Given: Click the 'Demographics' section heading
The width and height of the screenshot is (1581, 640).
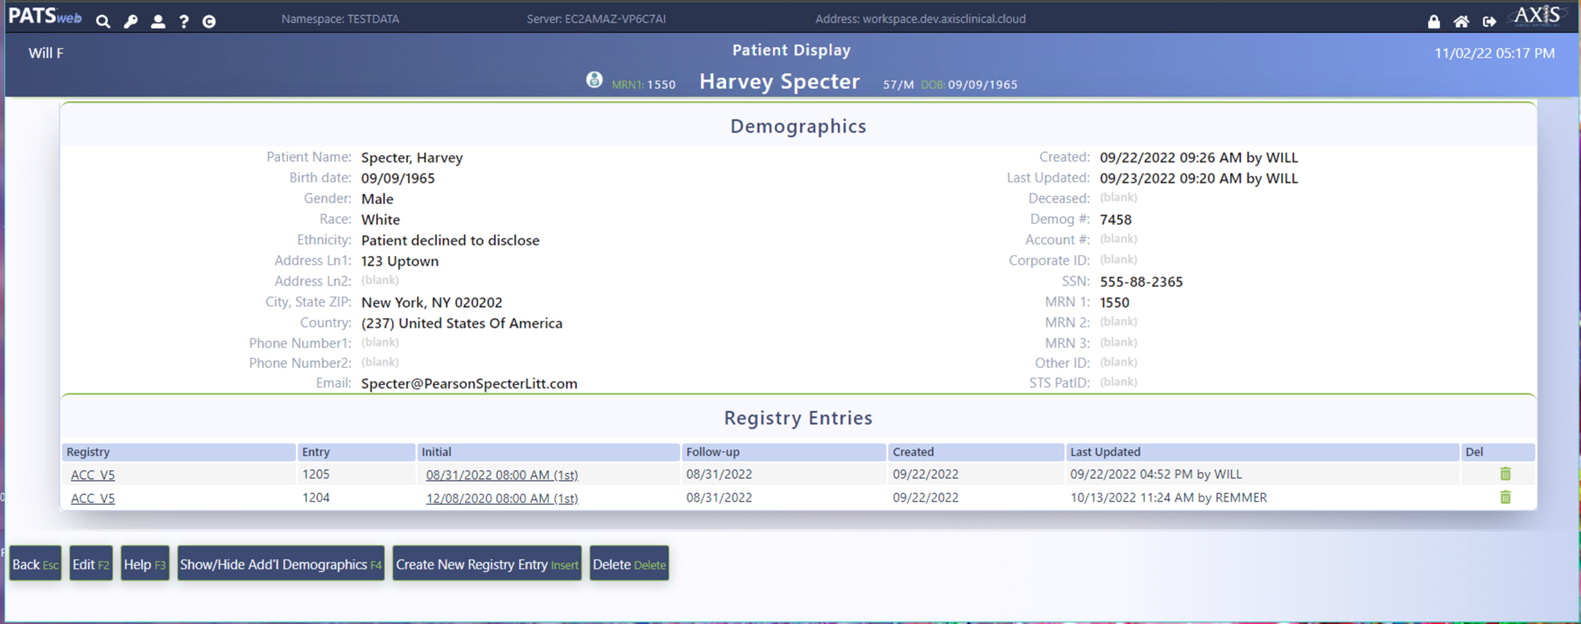Looking at the screenshot, I should coord(798,126).
